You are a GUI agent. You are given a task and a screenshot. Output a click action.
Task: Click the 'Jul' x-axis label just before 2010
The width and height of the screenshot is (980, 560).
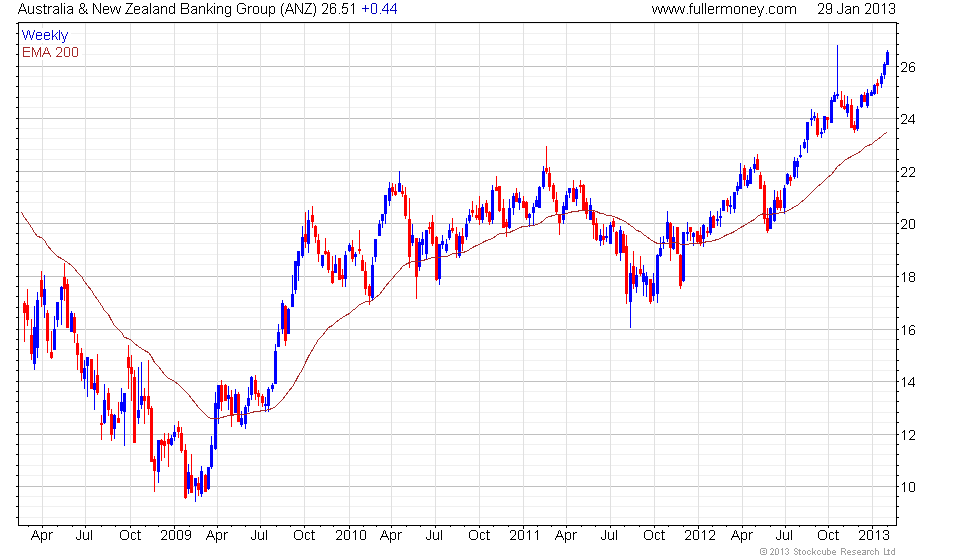(x=259, y=535)
